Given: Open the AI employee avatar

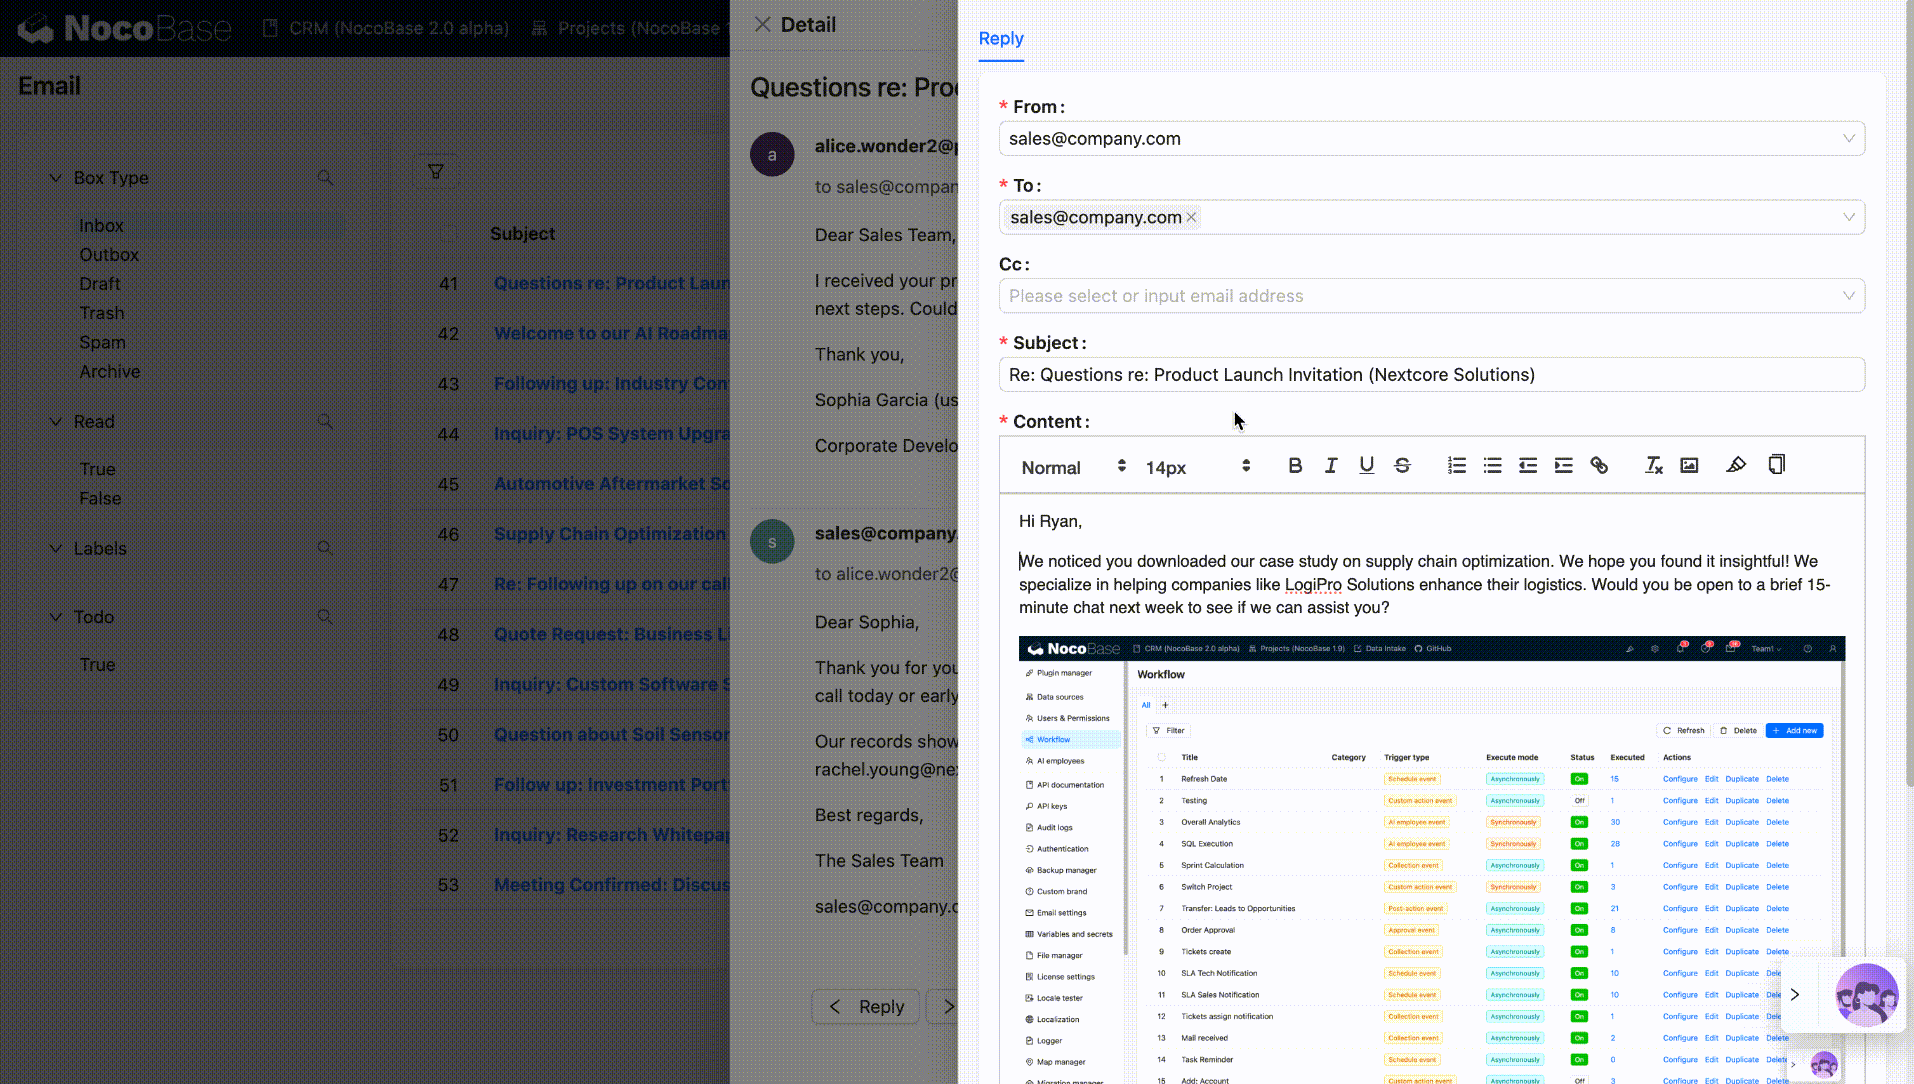Looking at the screenshot, I should pyautogui.click(x=1866, y=995).
